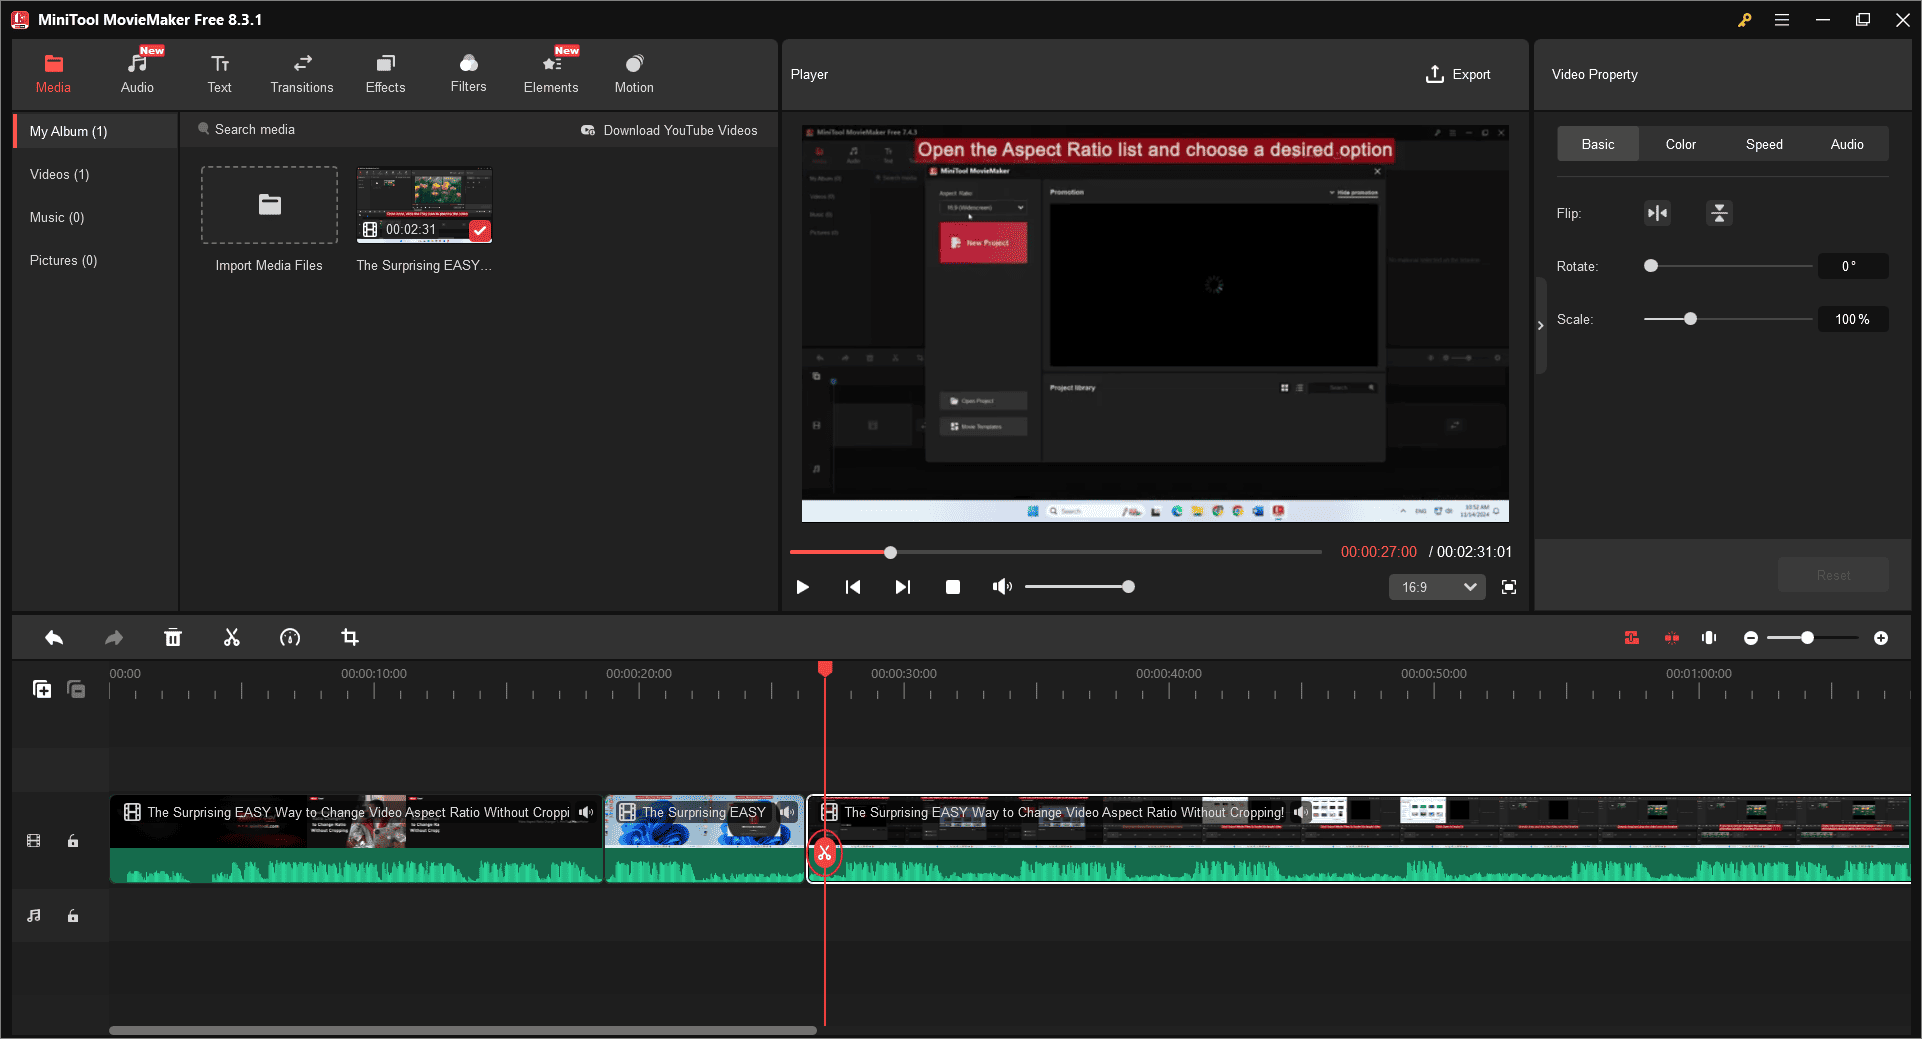1922x1039 pixels.
Task: Enter fullscreen player mode
Action: pyautogui.click(x=1509, y=587)
